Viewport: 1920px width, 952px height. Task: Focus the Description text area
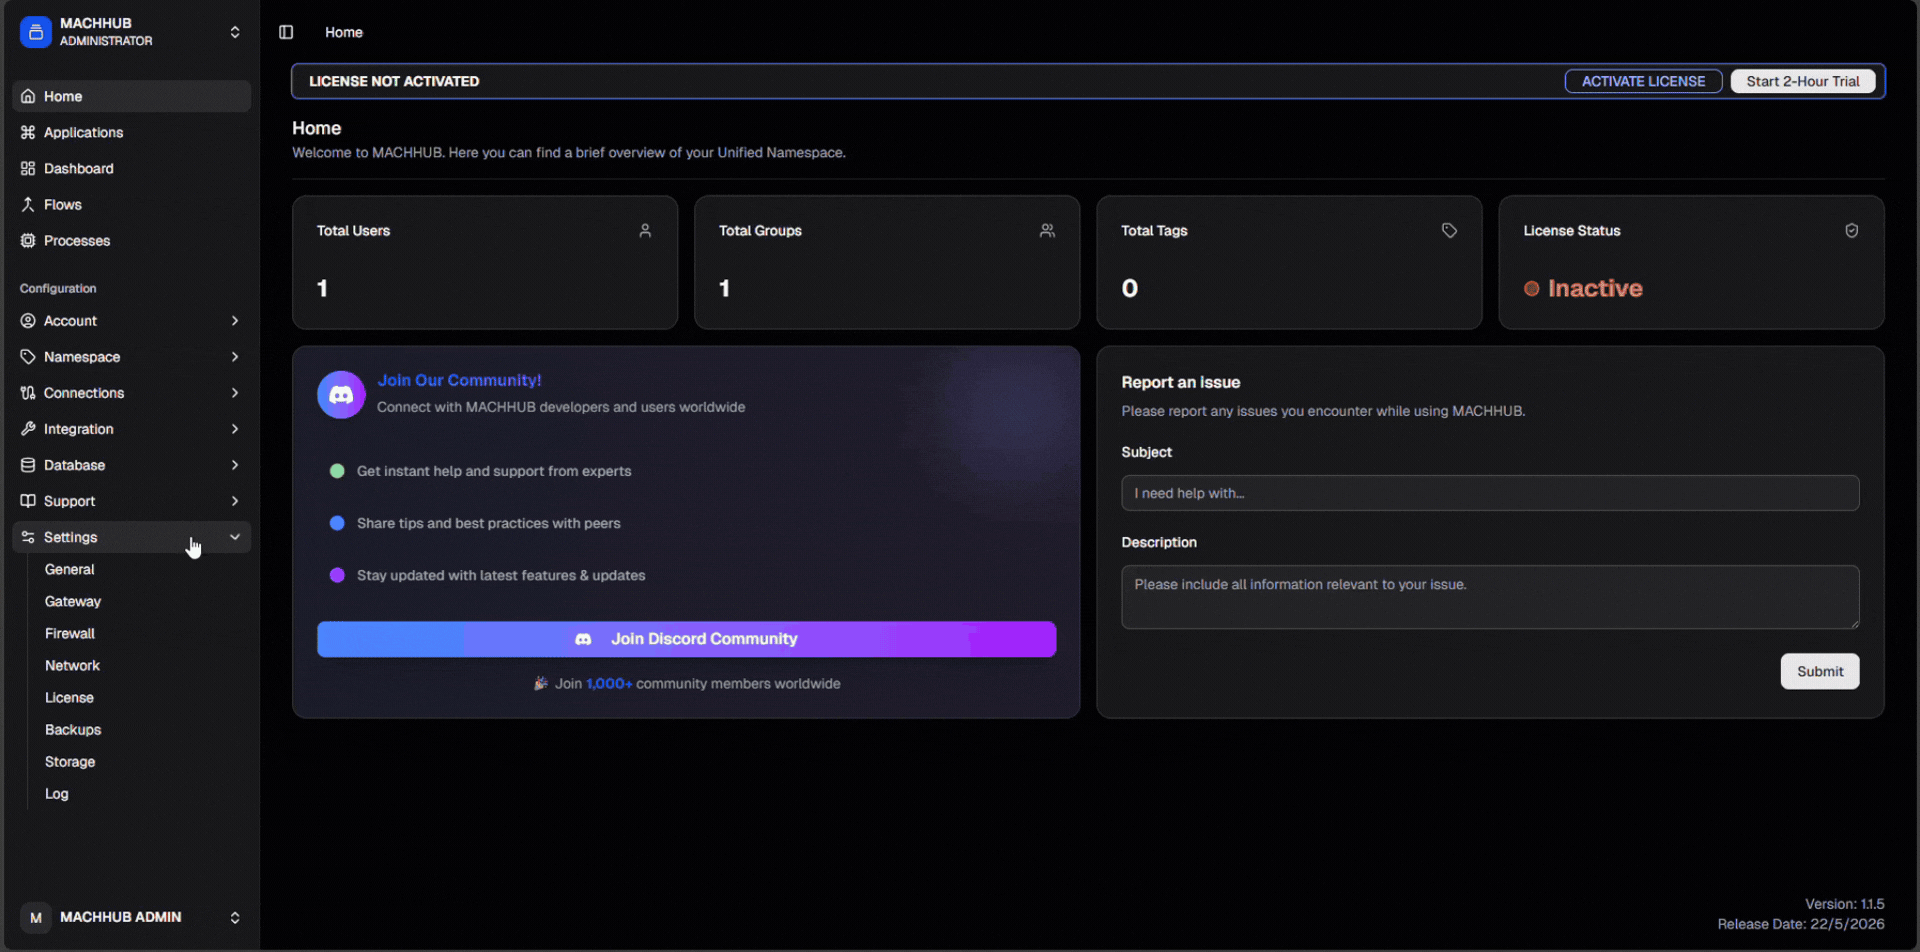(x=1490, y=597)
